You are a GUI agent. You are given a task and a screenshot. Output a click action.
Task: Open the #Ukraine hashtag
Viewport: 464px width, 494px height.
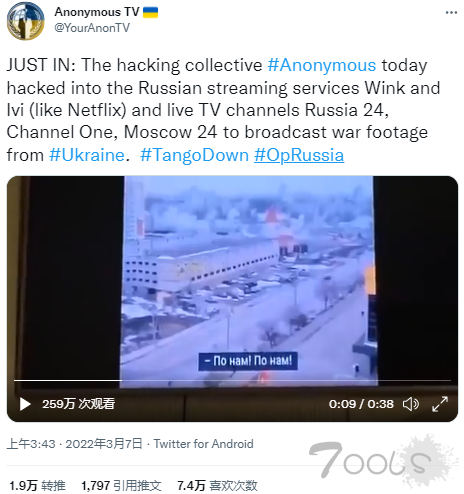tap(87, 155)
